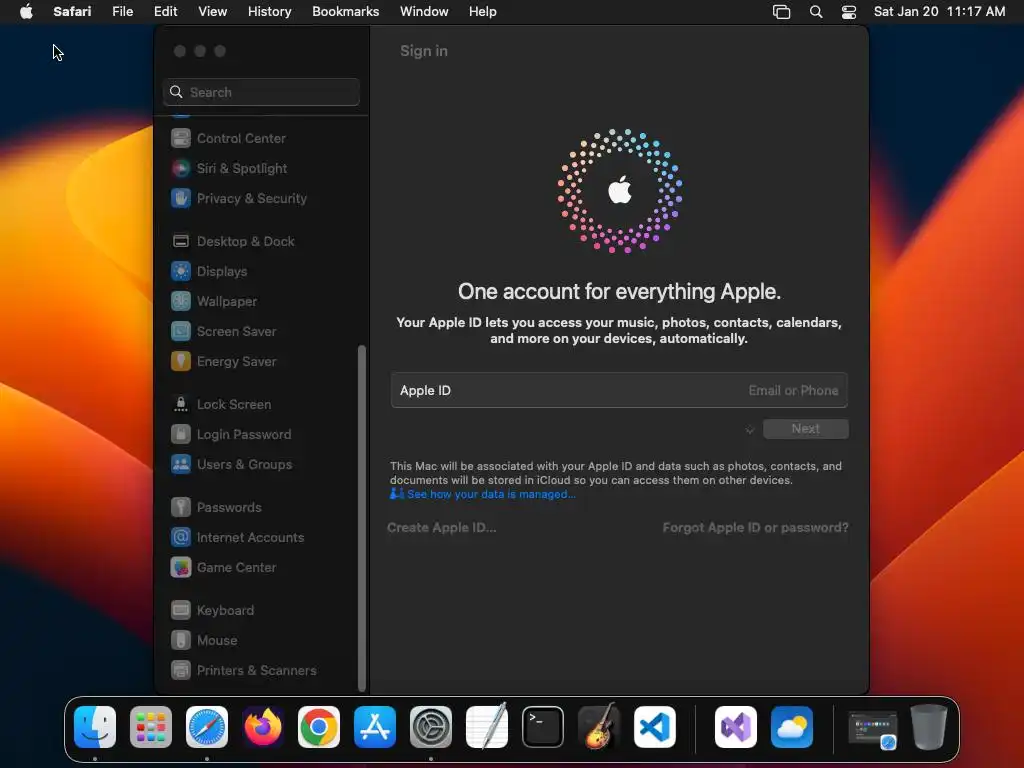Open the View menu
The height and width of the screenshot is (768, 1024).
click(x=212, y=11)
